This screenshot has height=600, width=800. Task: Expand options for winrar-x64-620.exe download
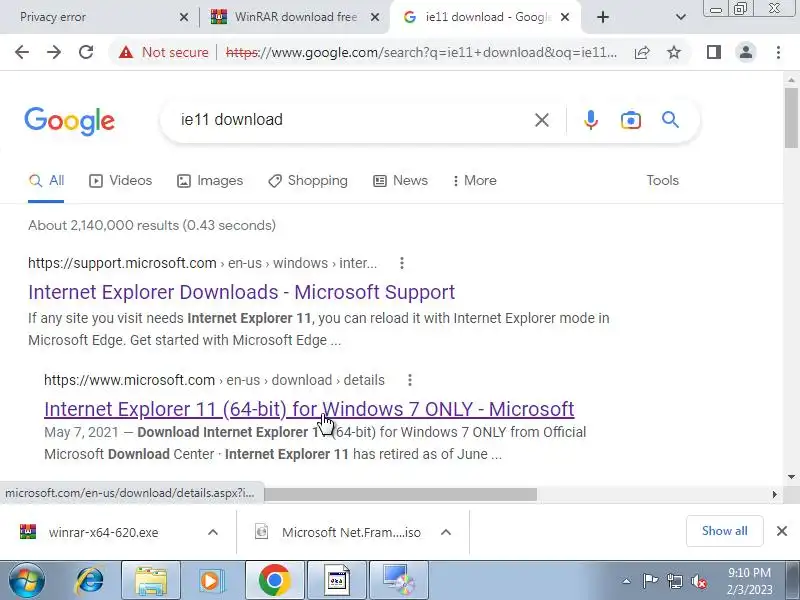[x=213, y=532]
